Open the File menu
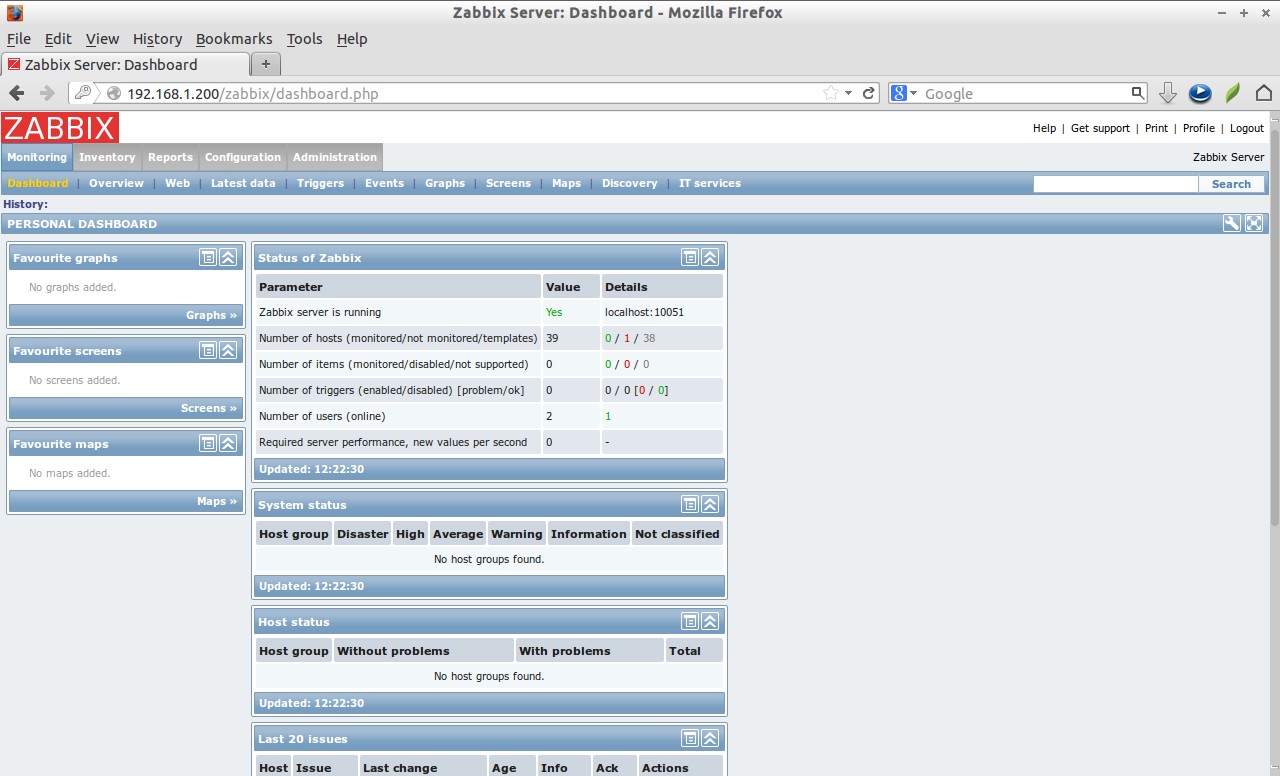The image size is (1280, 776). tap(19, 39)
